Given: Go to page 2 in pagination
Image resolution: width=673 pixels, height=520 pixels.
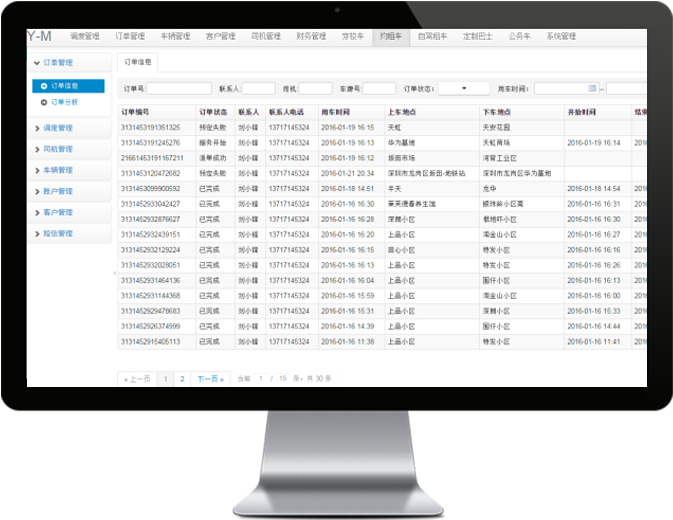Looking at the screenshot, I should [181, 379].
